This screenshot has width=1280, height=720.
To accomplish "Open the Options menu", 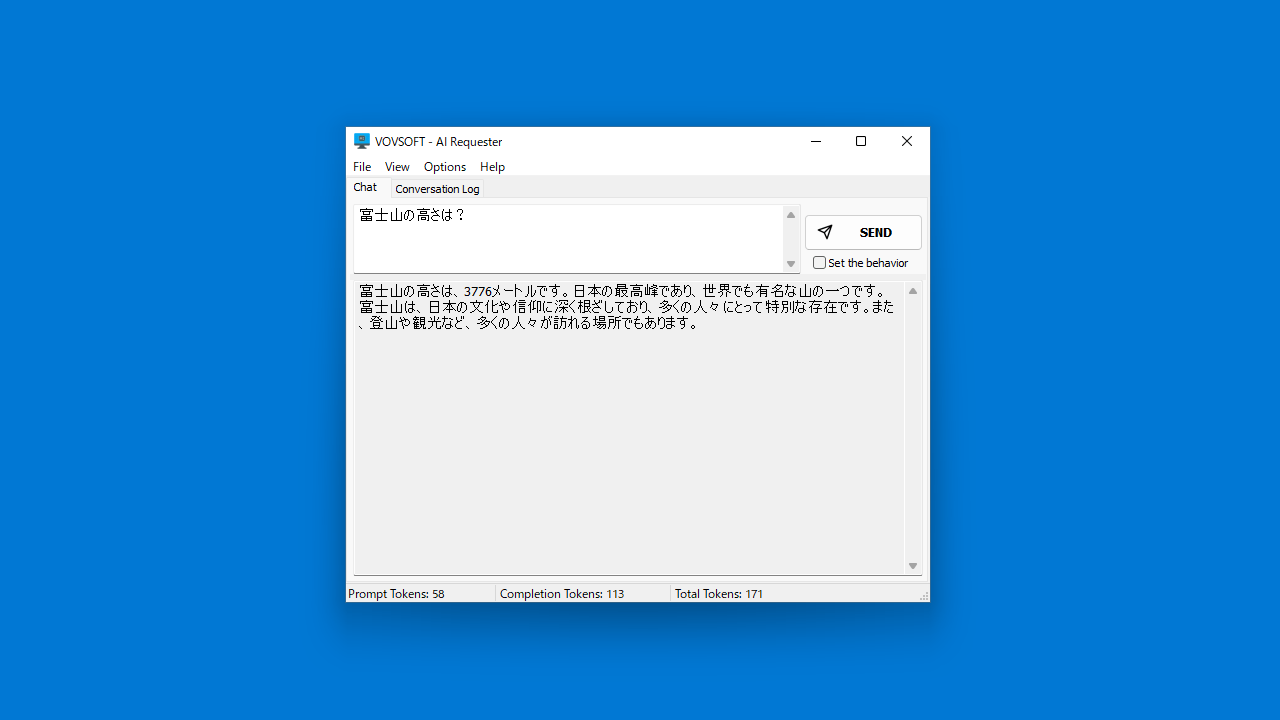I will 445,167.
